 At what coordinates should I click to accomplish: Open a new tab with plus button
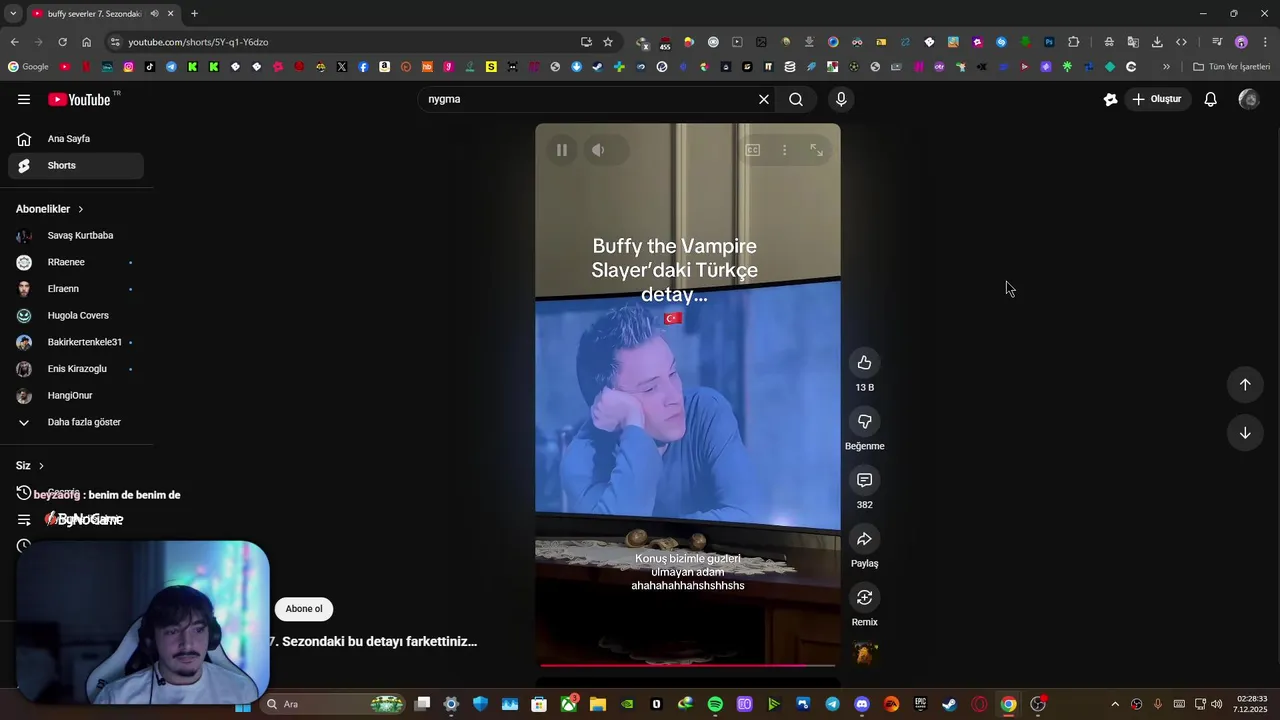pyautogui.click(x=194, y=14)
